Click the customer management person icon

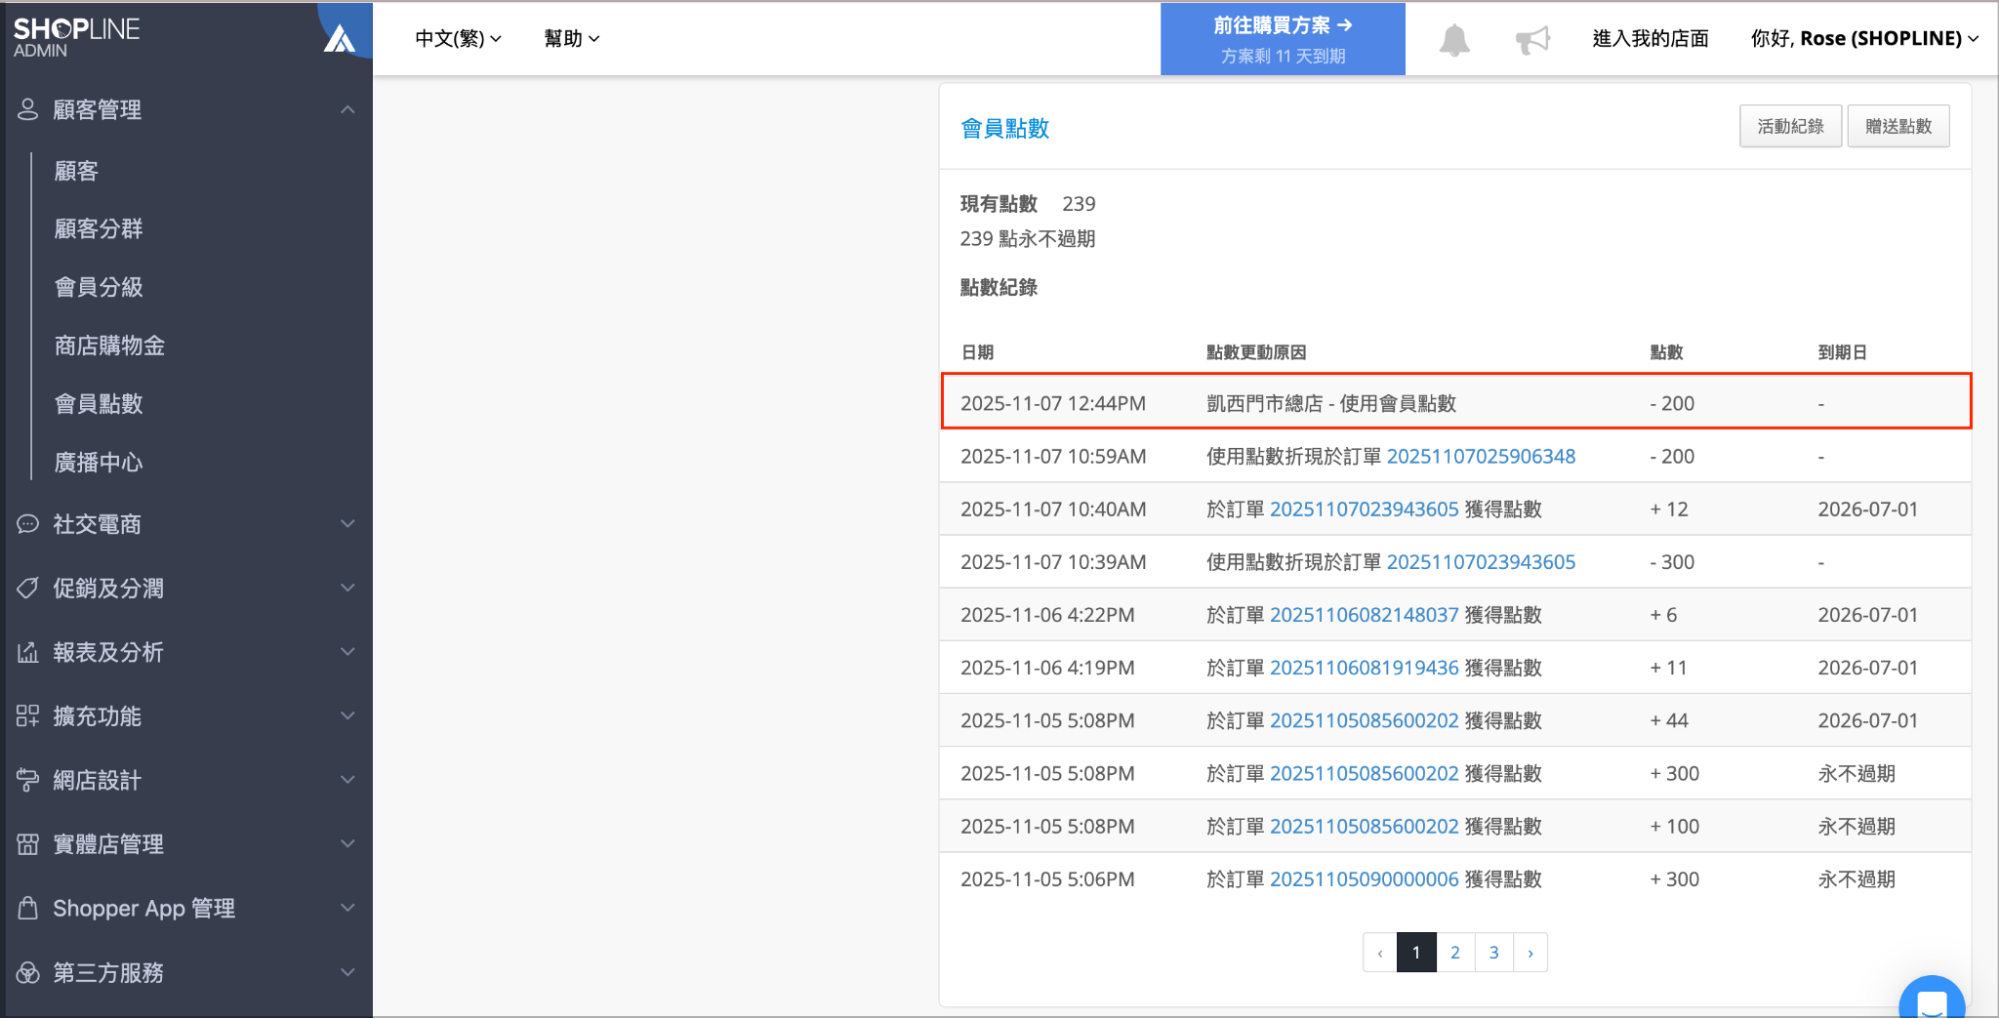click(28, 109)
